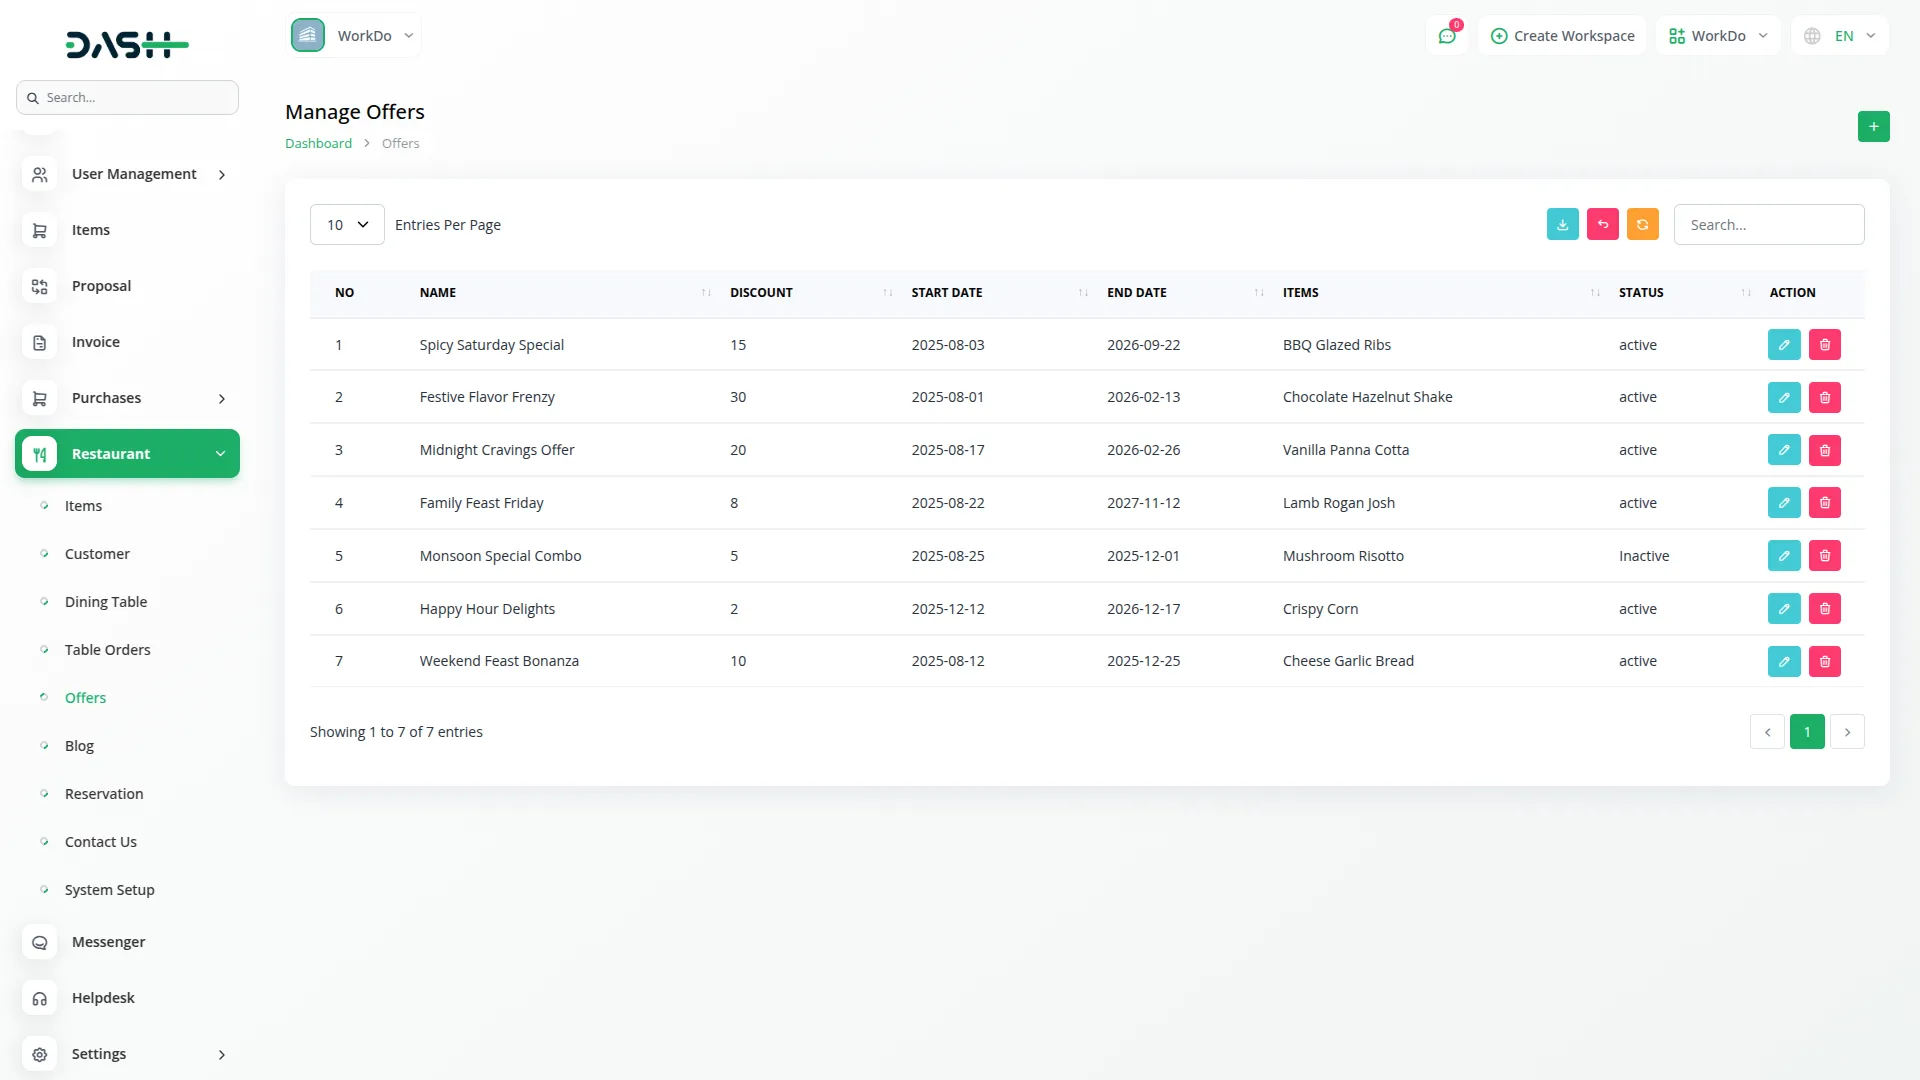
Task: Delete the Monsoon Special Combo offer
Action: coord(1824,556)
